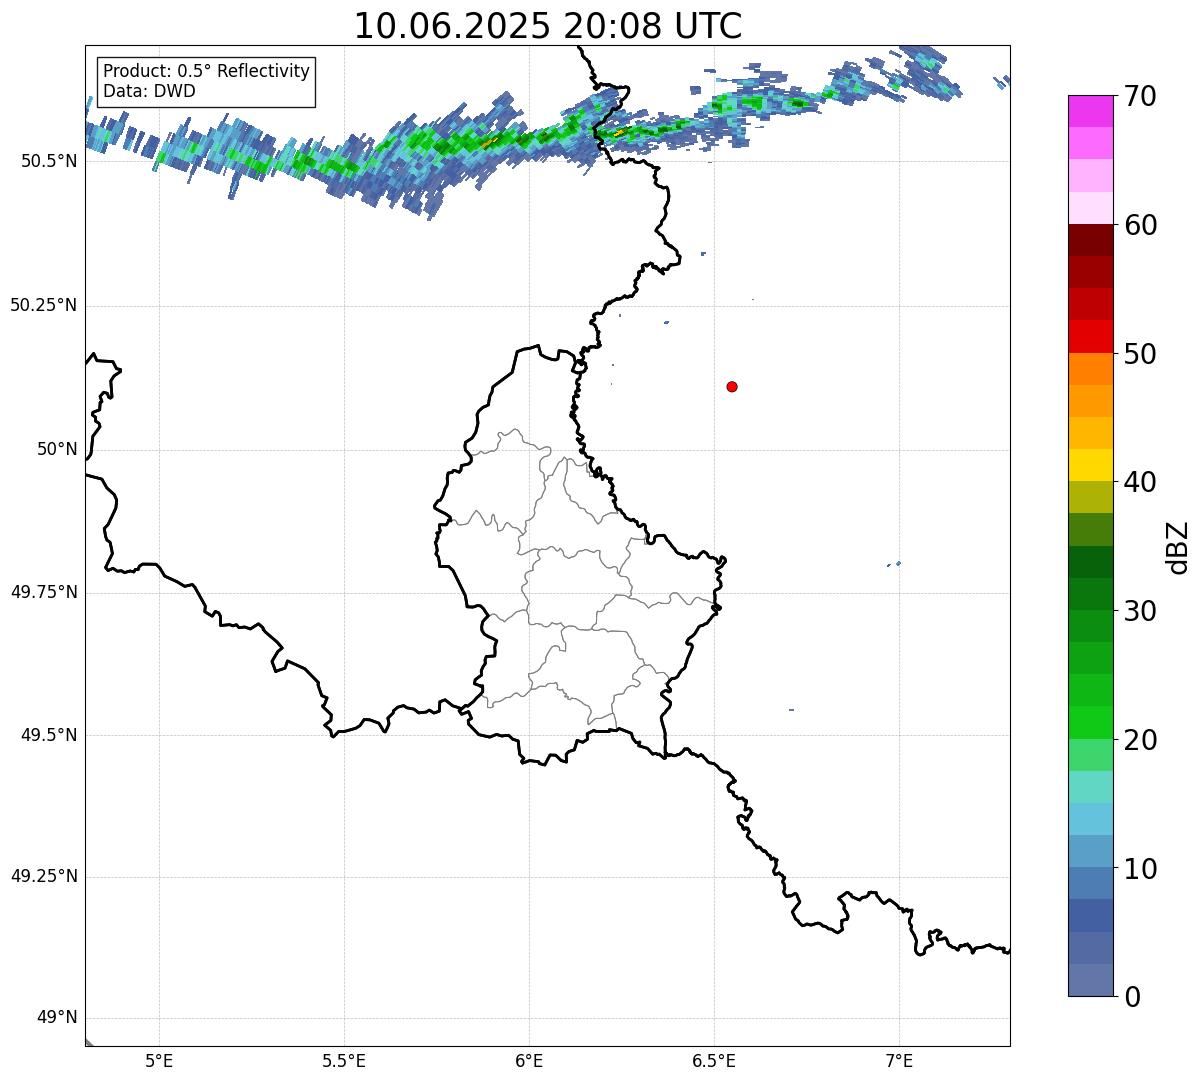The height and width of the screenshot is (1081, 1202).
Task: Click the '49°N' latitude label
Action: click(x=57, y=1017)
